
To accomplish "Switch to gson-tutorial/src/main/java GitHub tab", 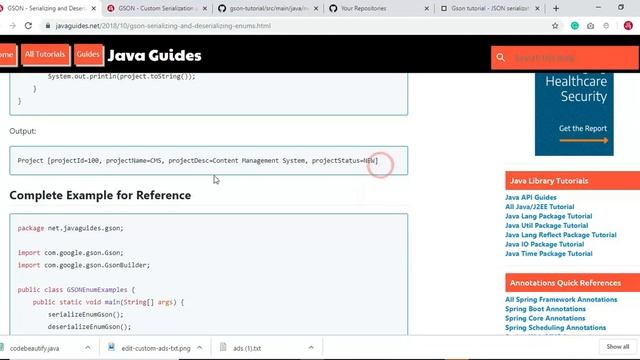I will click(x=268, y=8).
